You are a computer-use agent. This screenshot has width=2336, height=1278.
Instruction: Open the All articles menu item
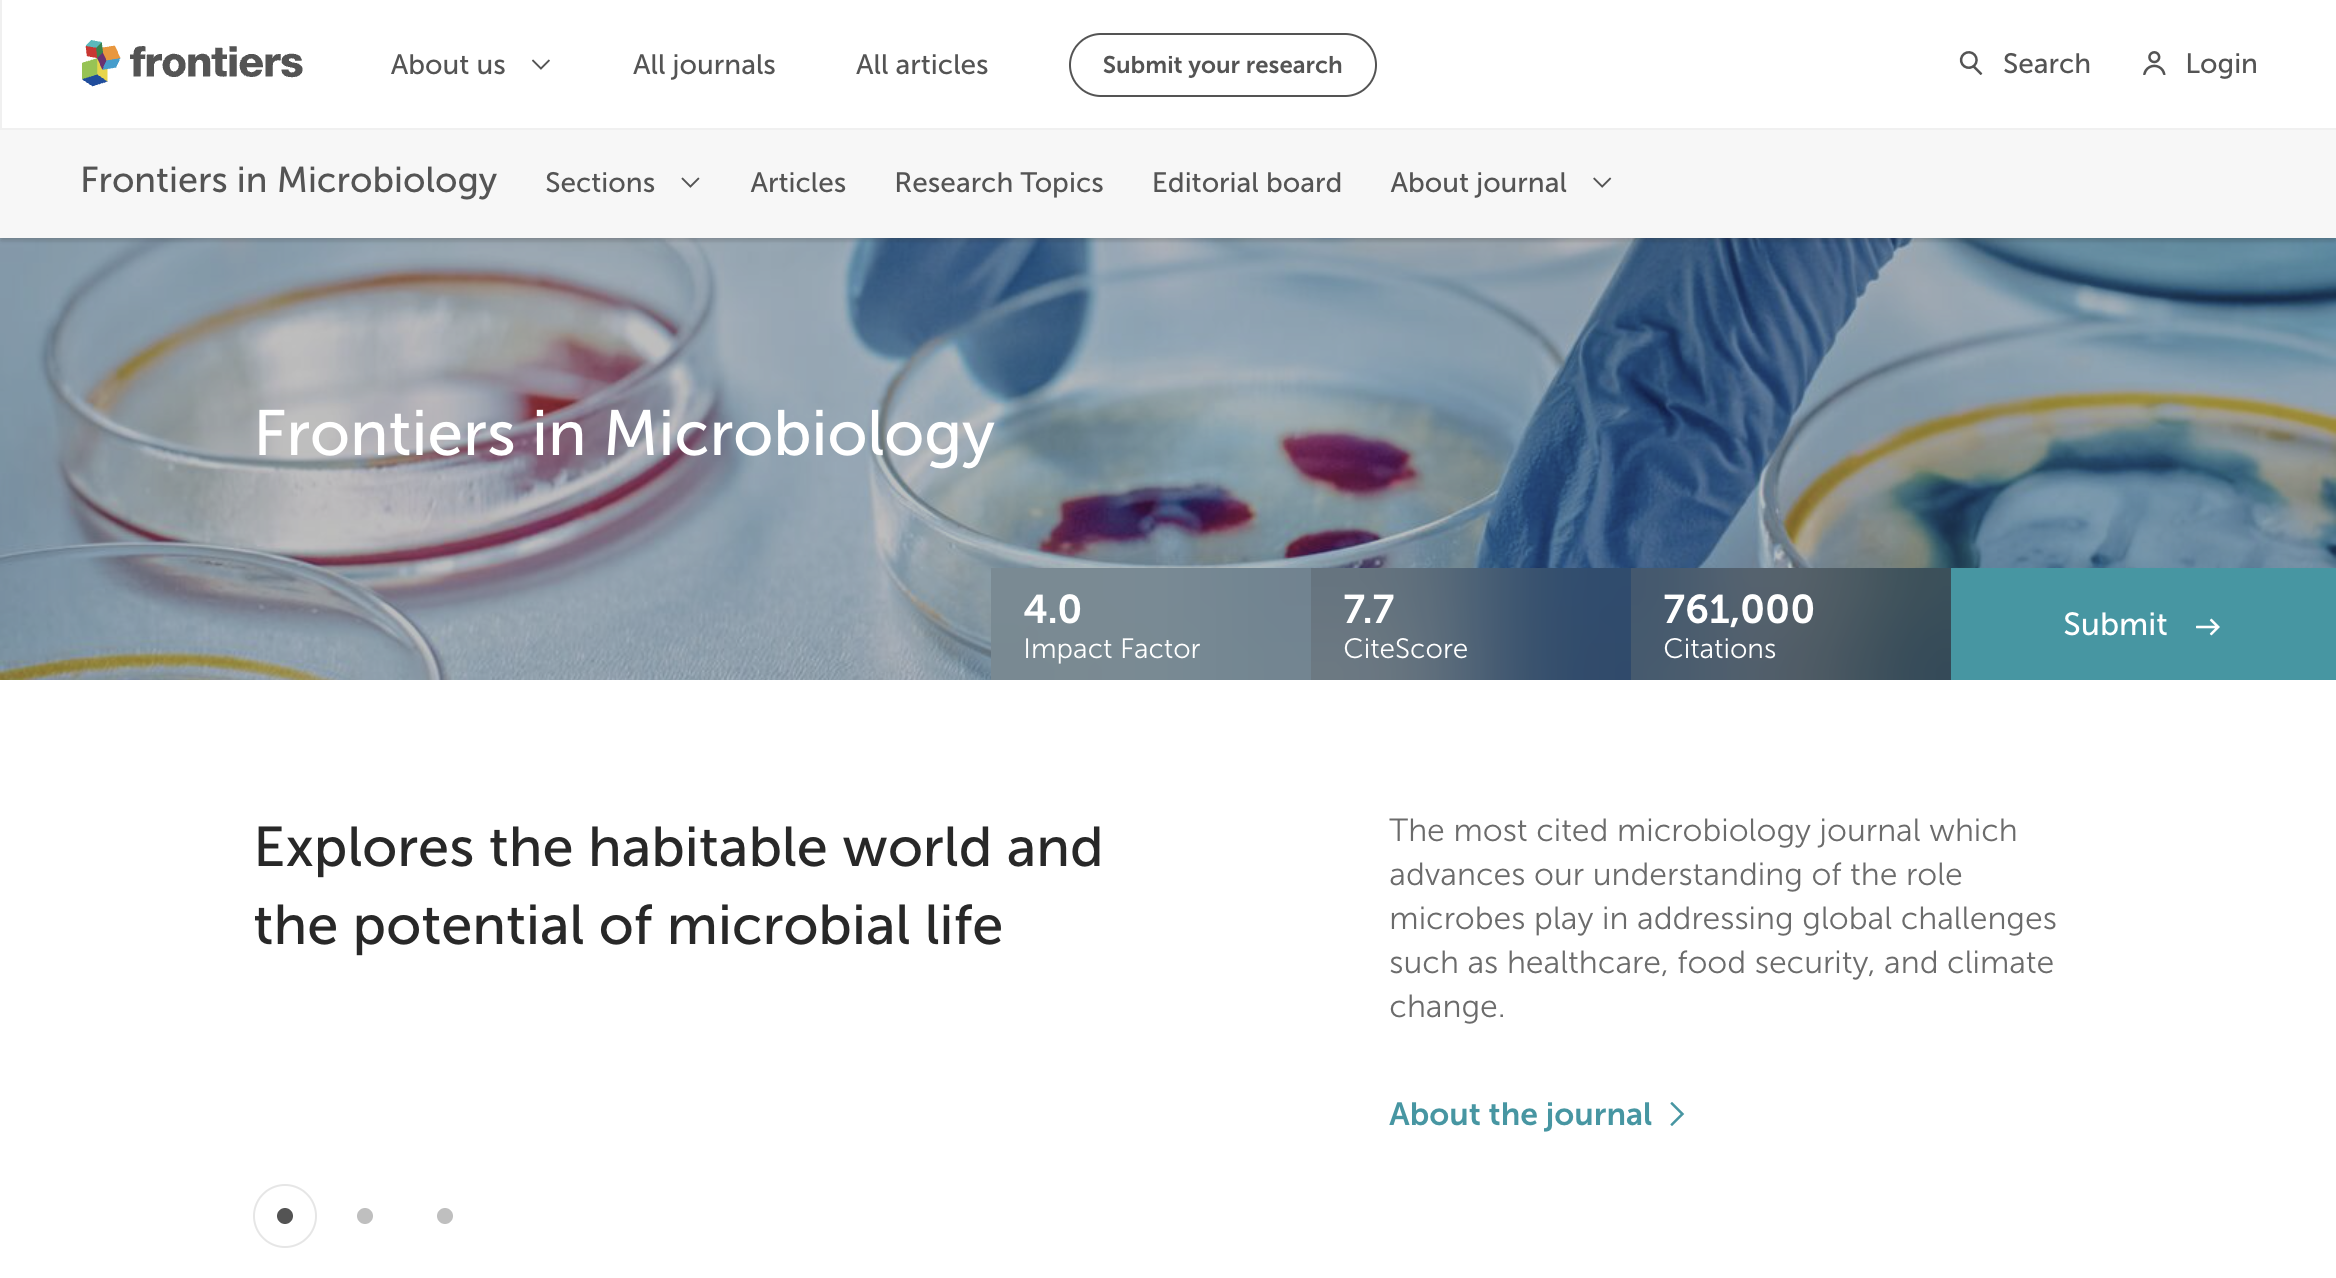[x=921, y=65]
